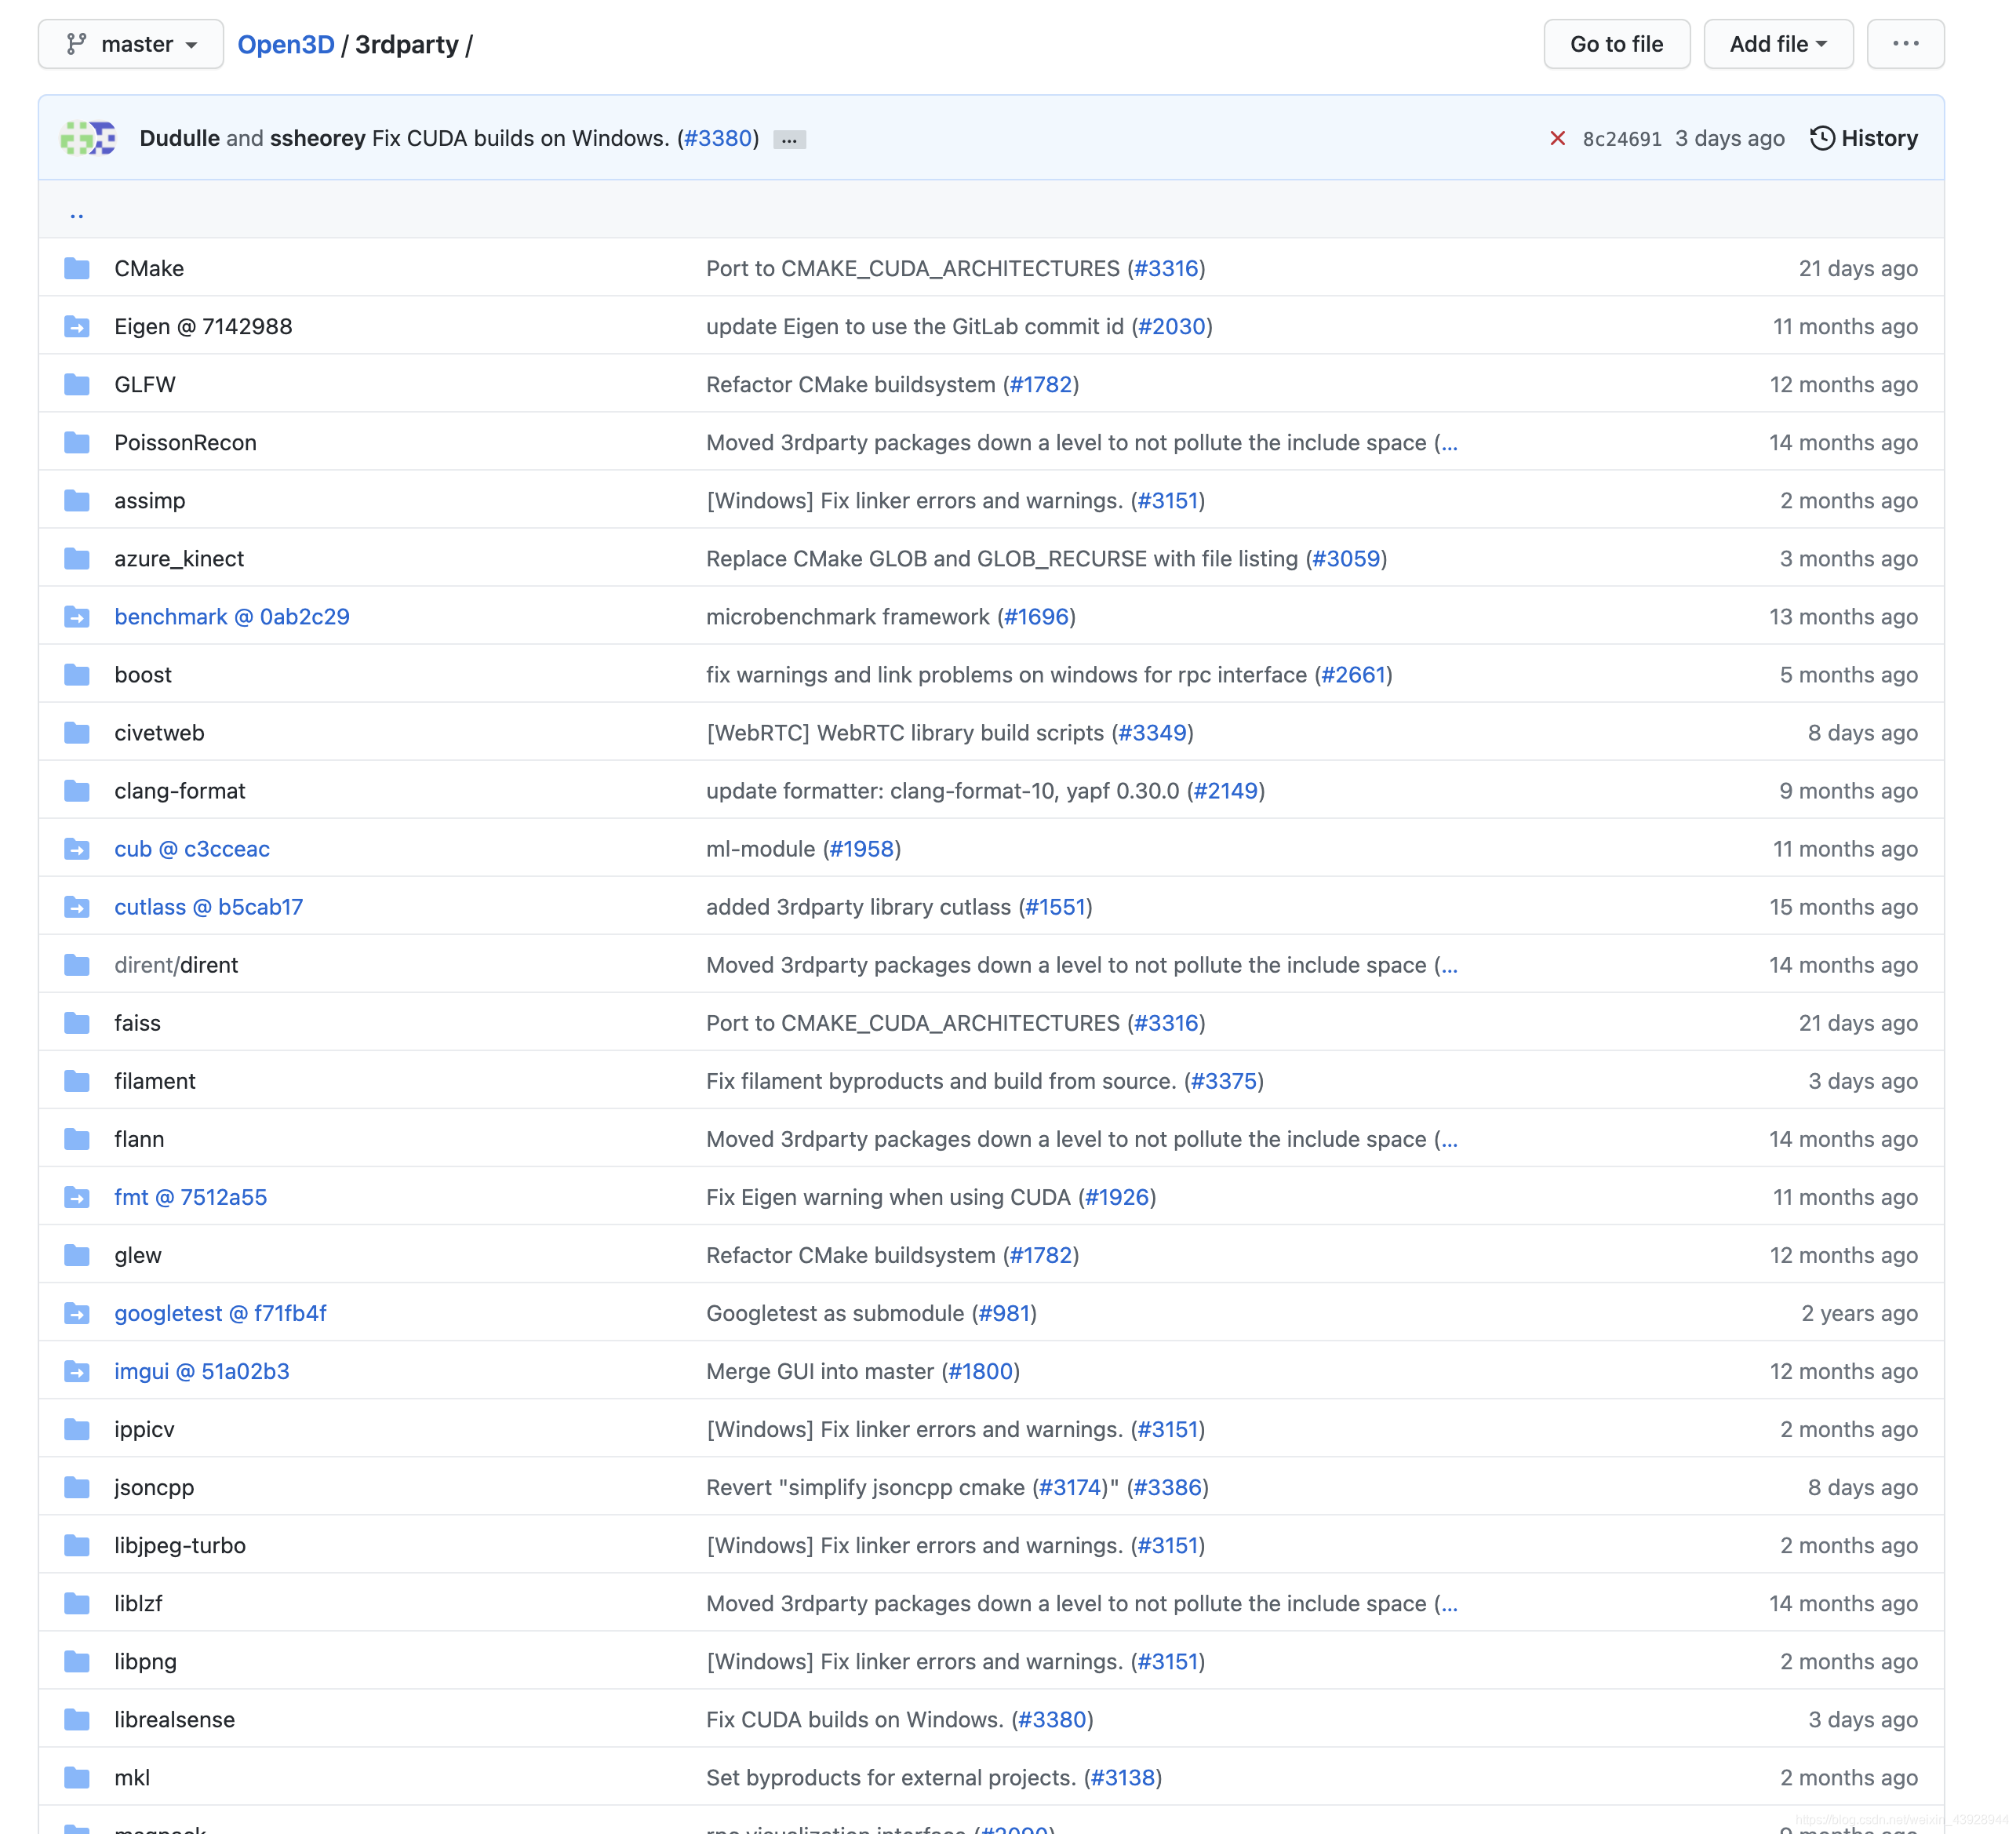Open the librealsense folder
The height and width of the screenshot is (1834, 2016).
coord(174,1719)
